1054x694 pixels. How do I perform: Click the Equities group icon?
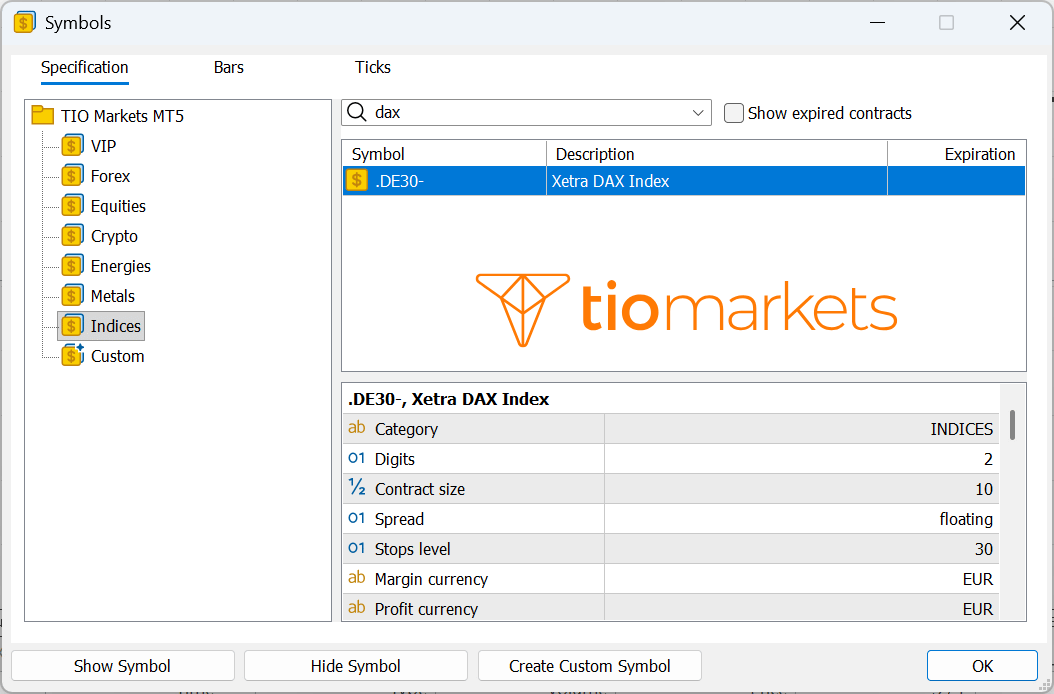[73, 206]
